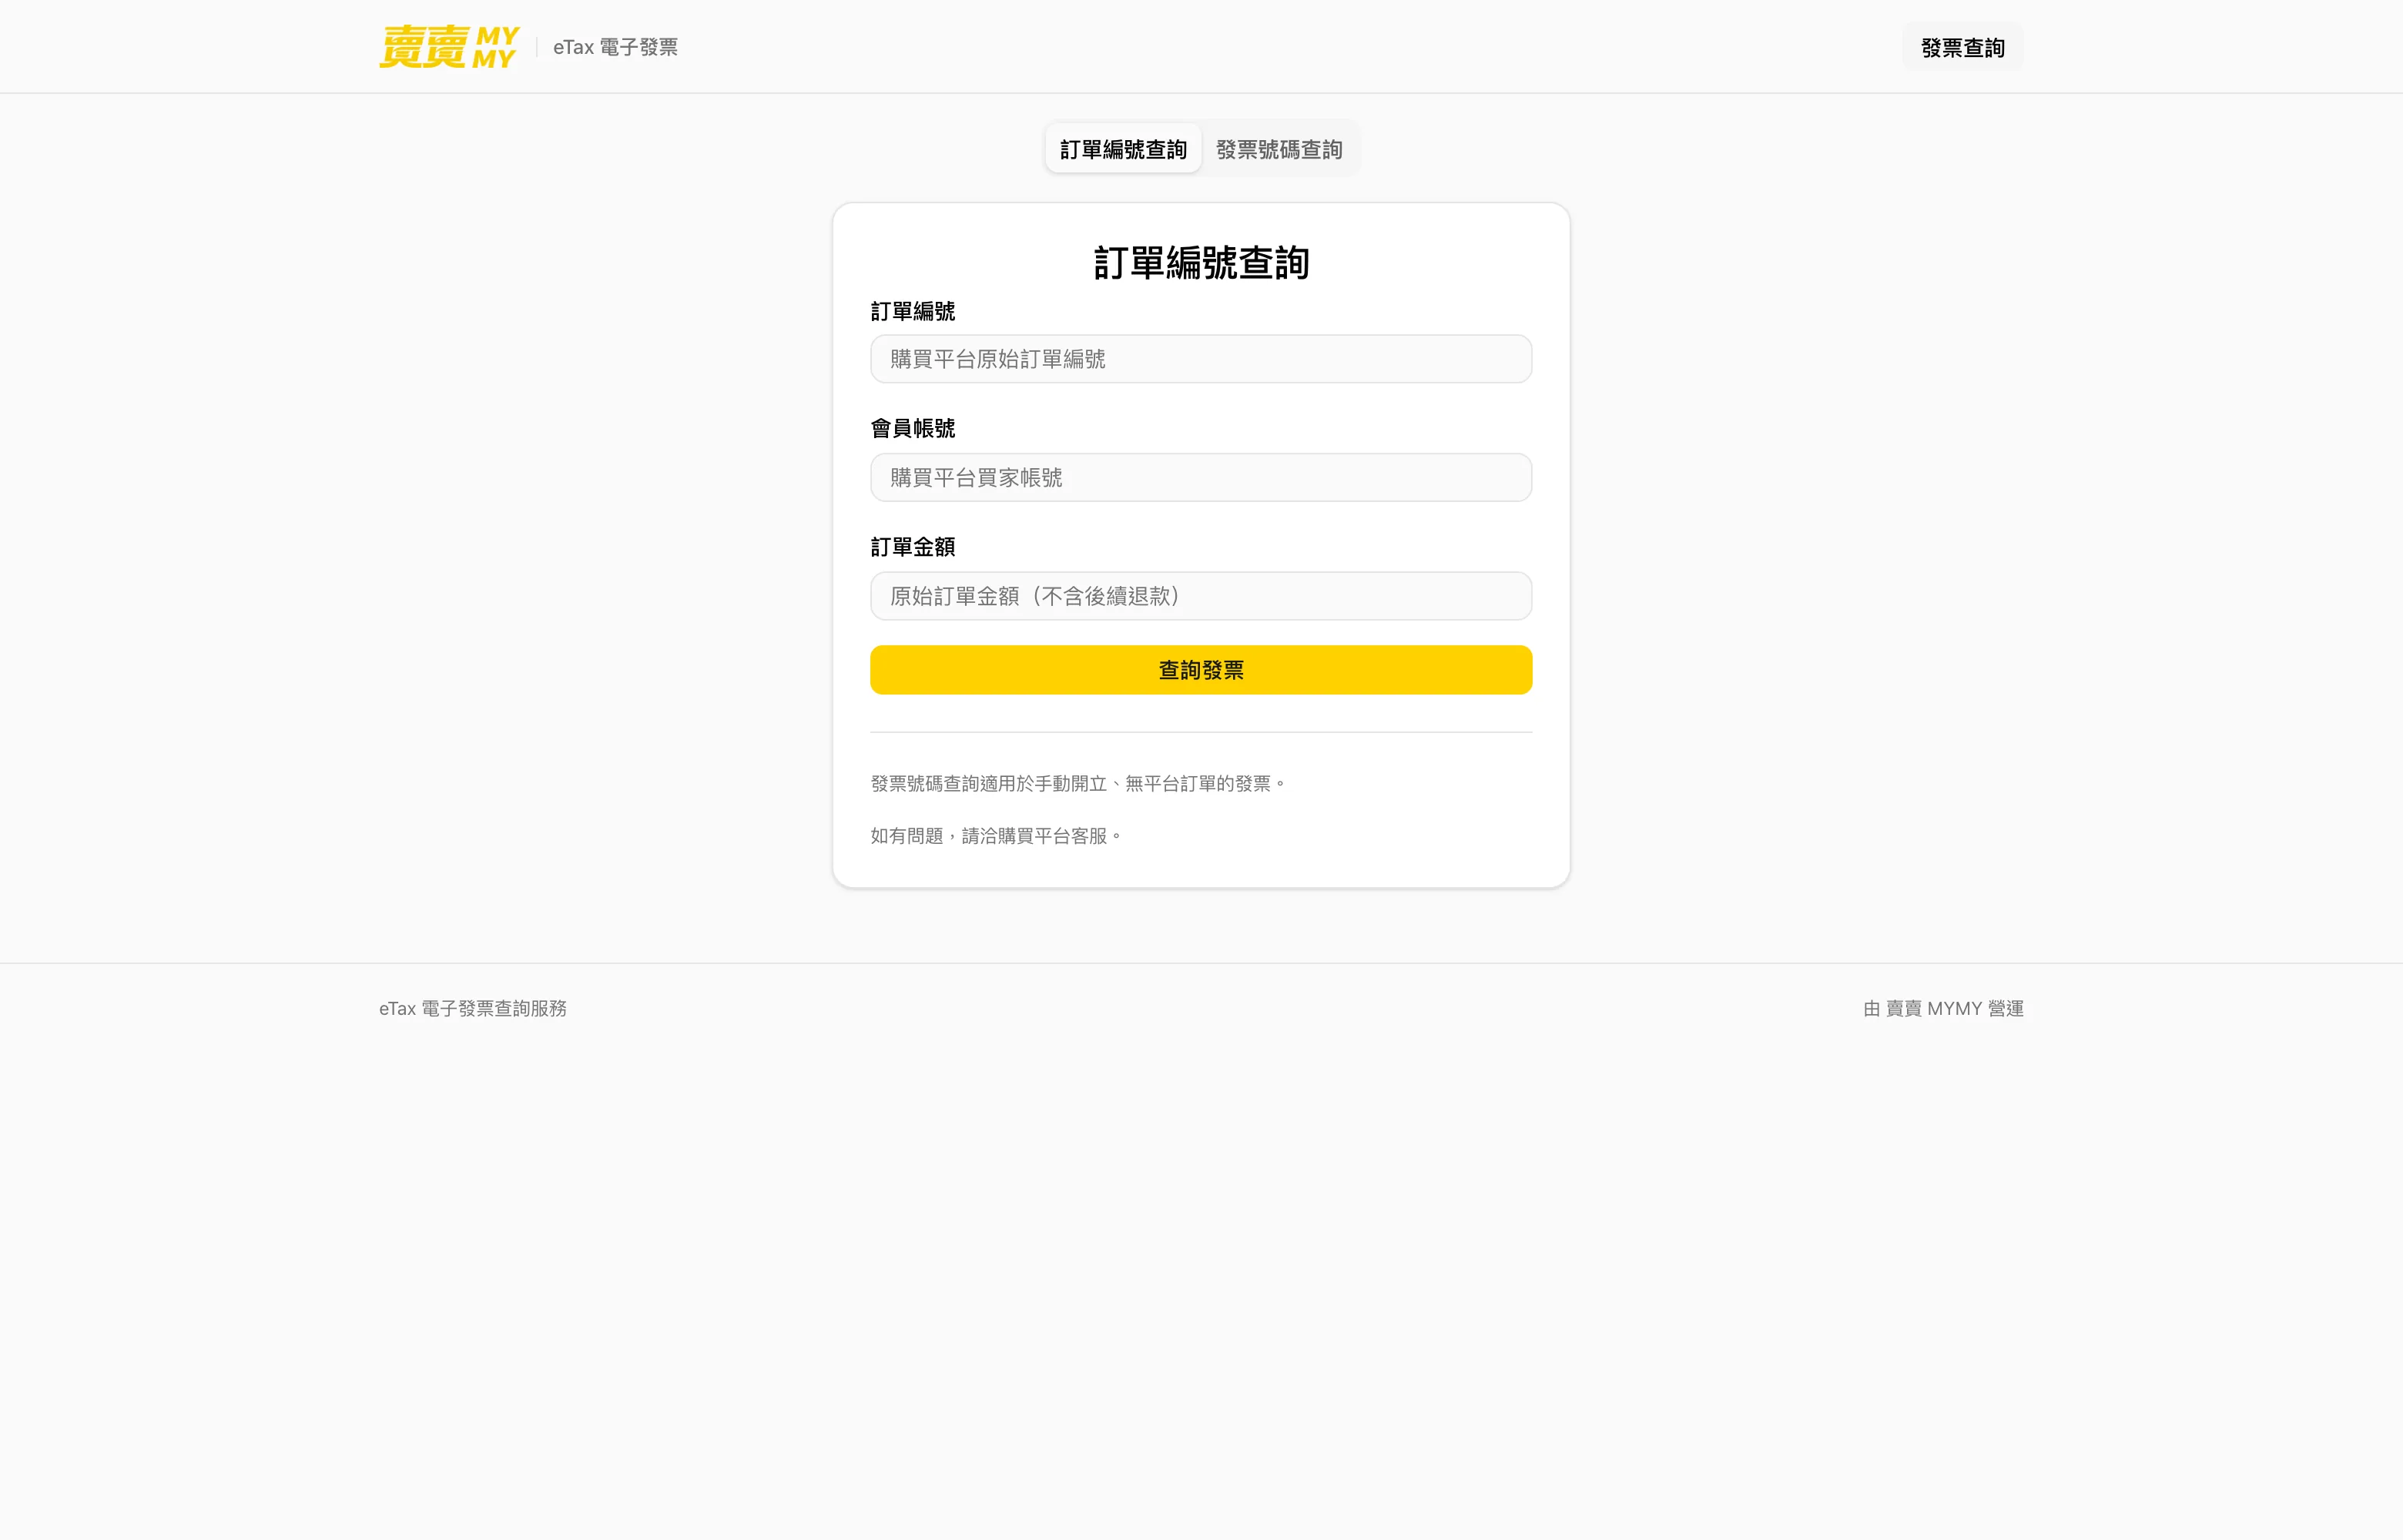Click the 會員帳號 field label

(x=913, y=429)
